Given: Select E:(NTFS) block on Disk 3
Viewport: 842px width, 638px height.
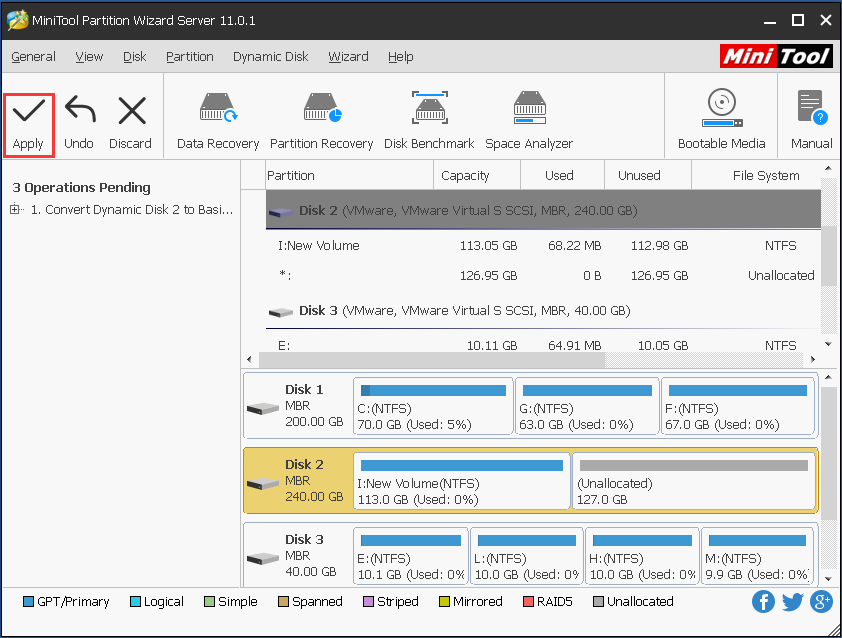Looking at the screenshot, I should point(411,556).
